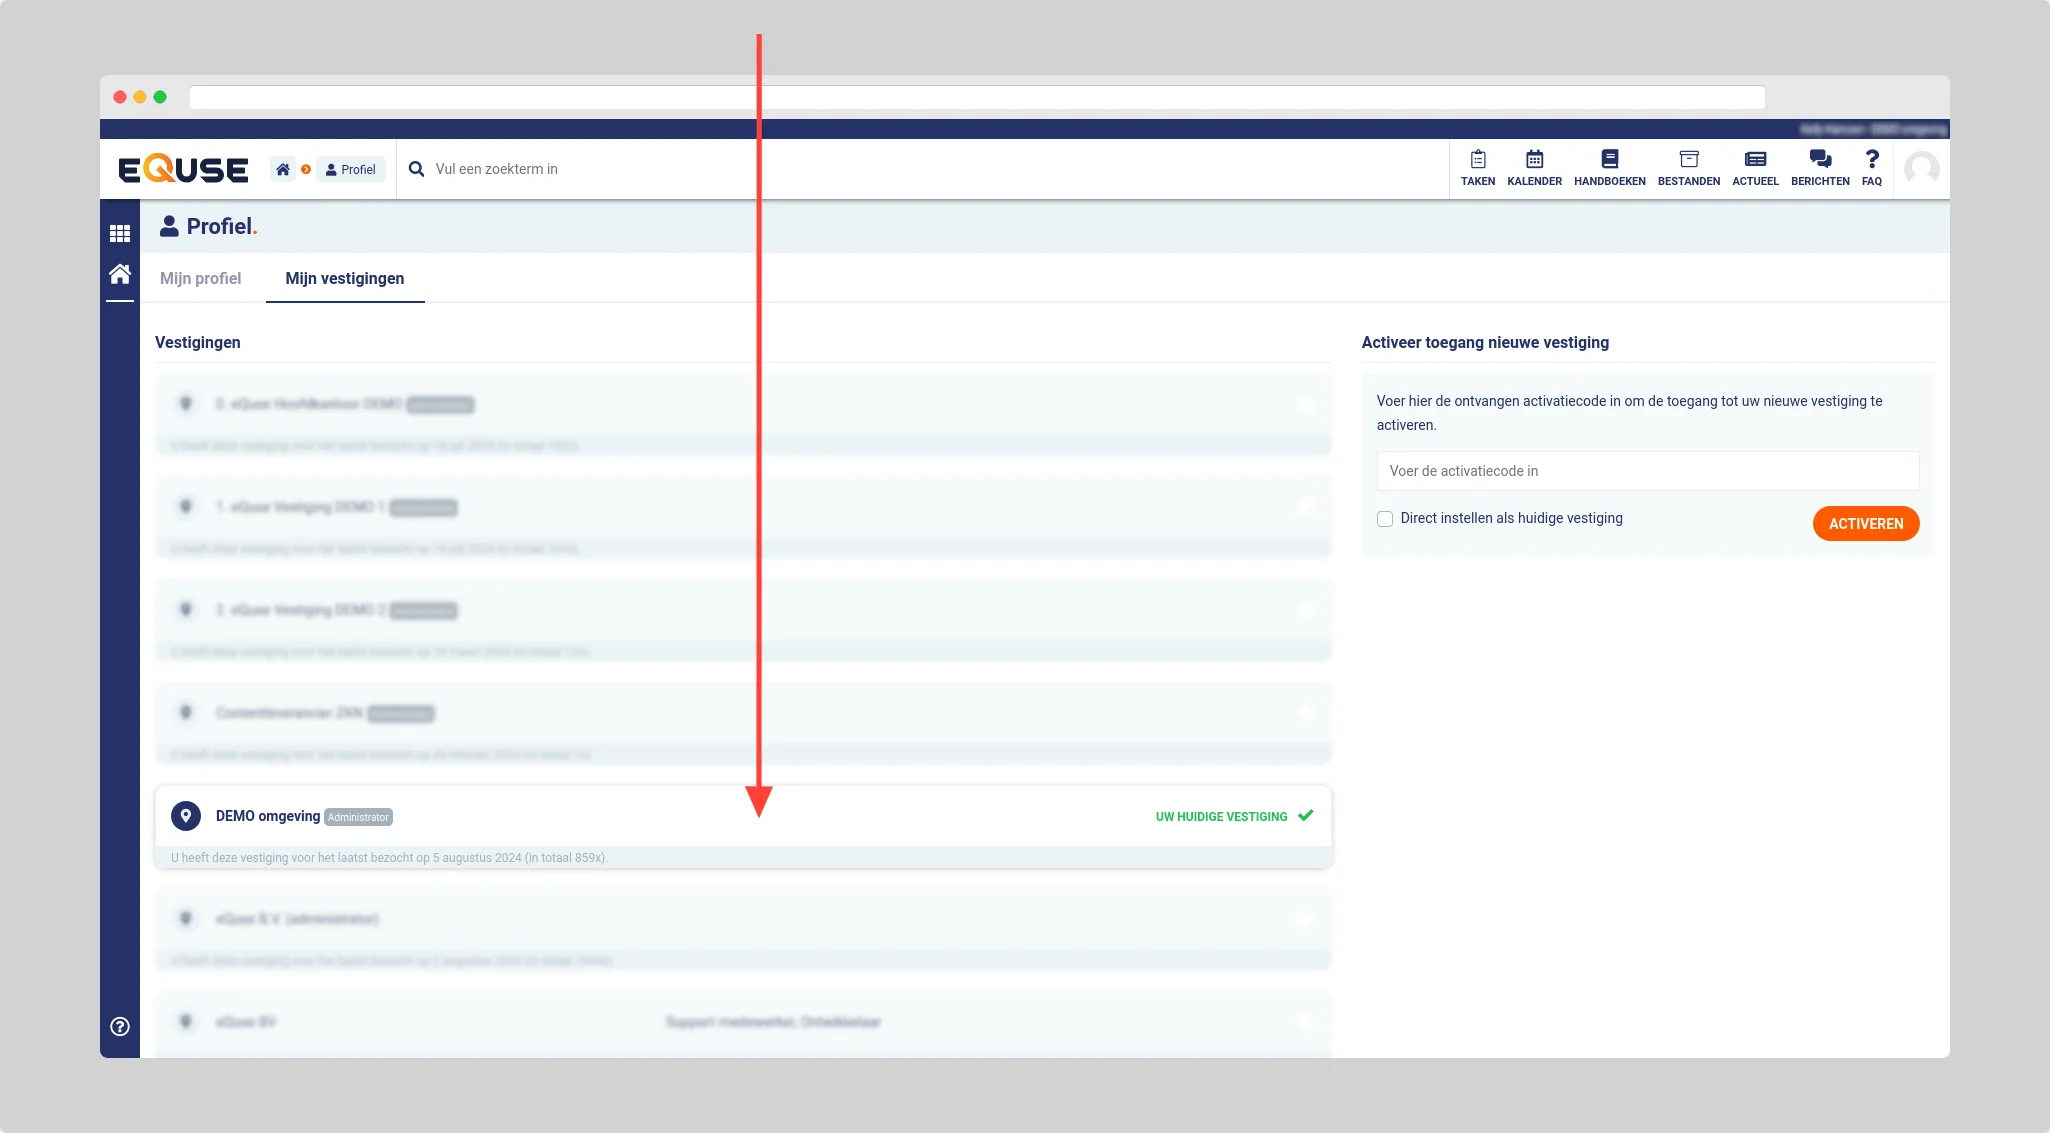The width and height of the screenshot is (2050, 1133).
Task: Click the apps grid icon in the sidebar
Action: [x=120, y=233]
